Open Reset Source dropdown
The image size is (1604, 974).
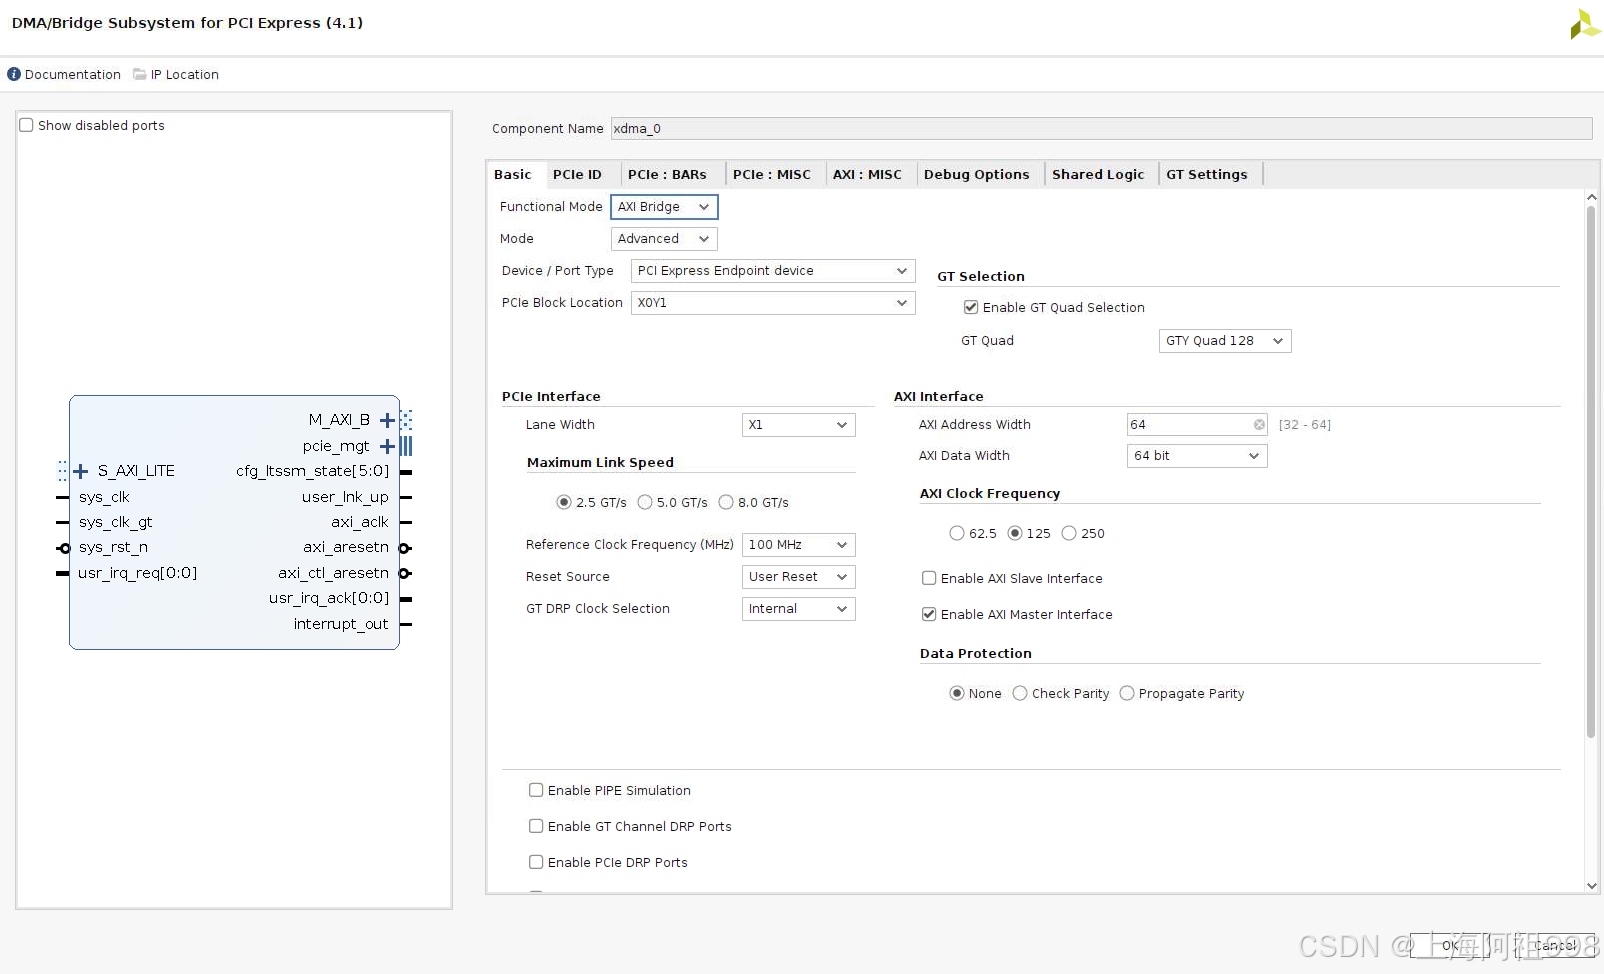click(798, 577)
